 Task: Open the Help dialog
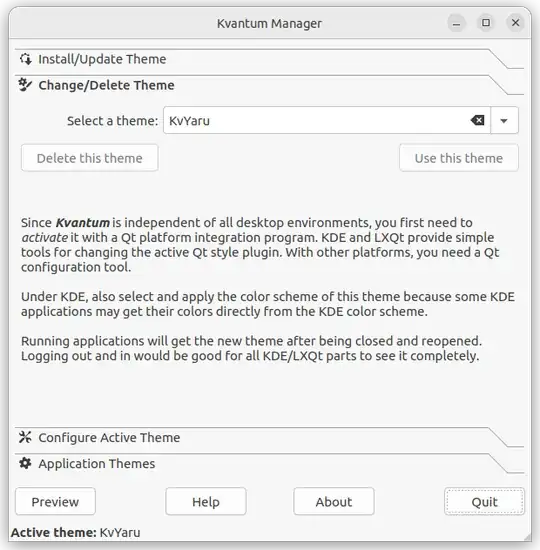point(206,502)
